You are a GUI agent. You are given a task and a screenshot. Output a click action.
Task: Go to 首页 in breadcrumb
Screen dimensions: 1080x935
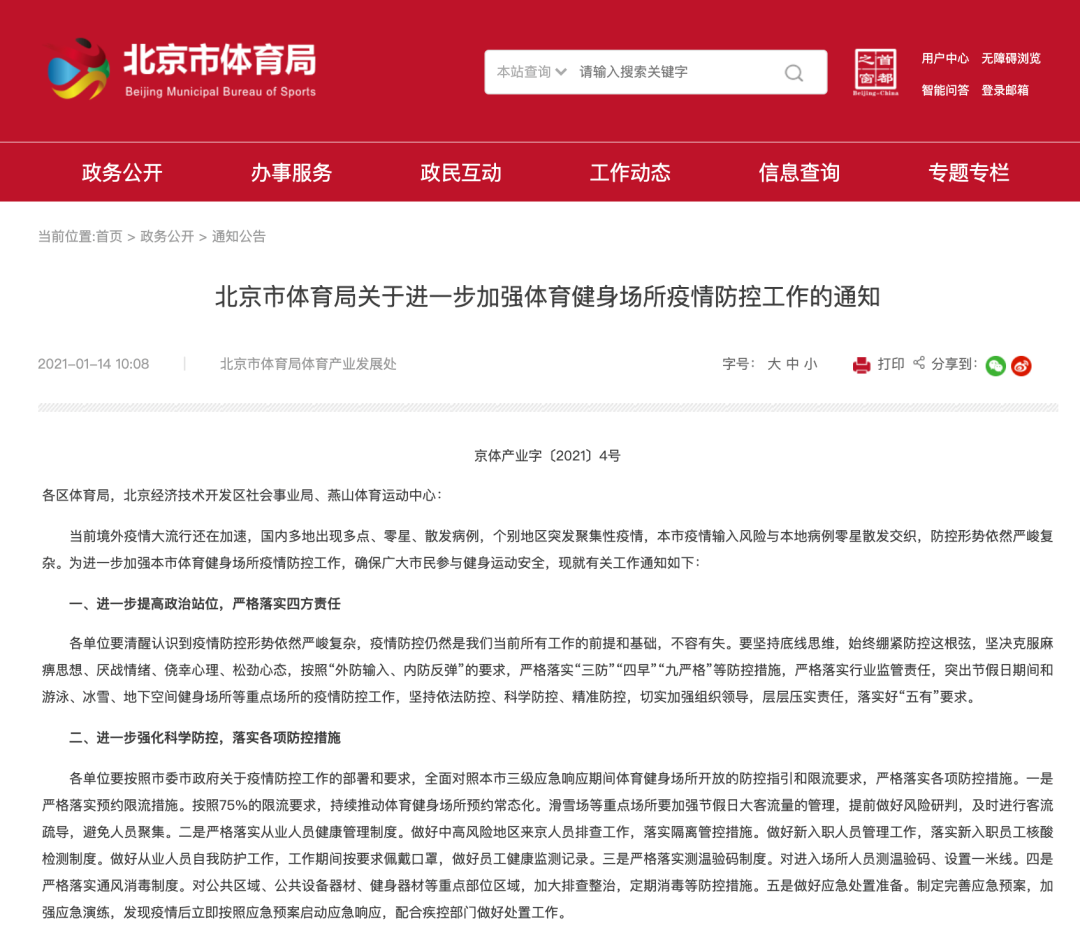click(x=109, y=236)
